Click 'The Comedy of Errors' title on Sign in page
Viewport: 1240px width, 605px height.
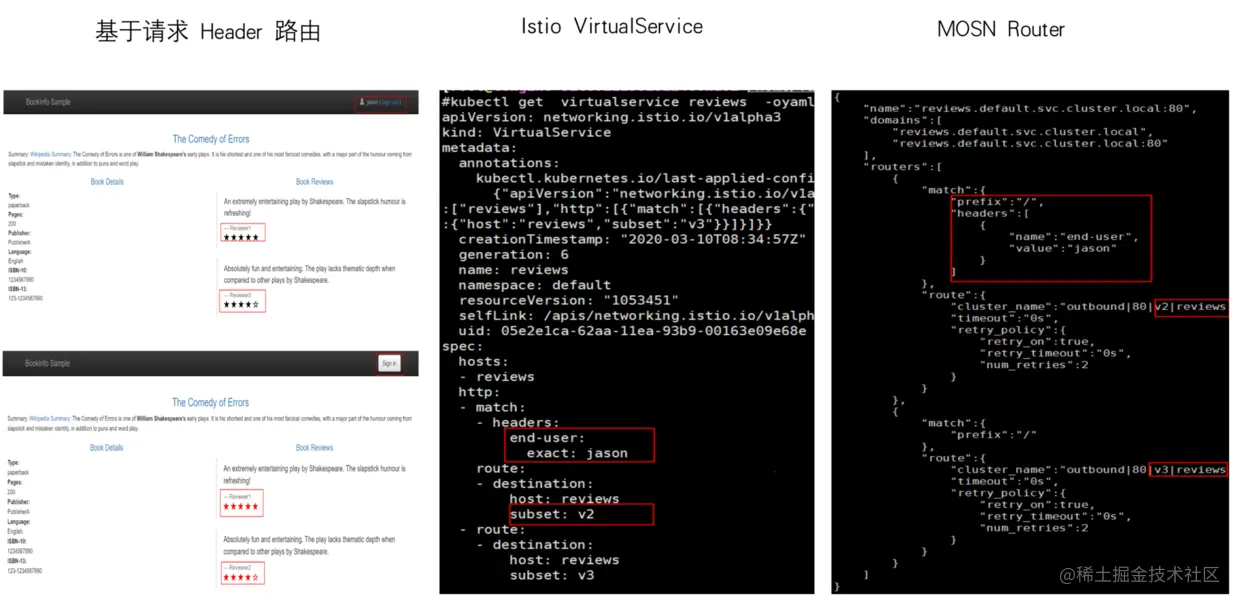211,402
